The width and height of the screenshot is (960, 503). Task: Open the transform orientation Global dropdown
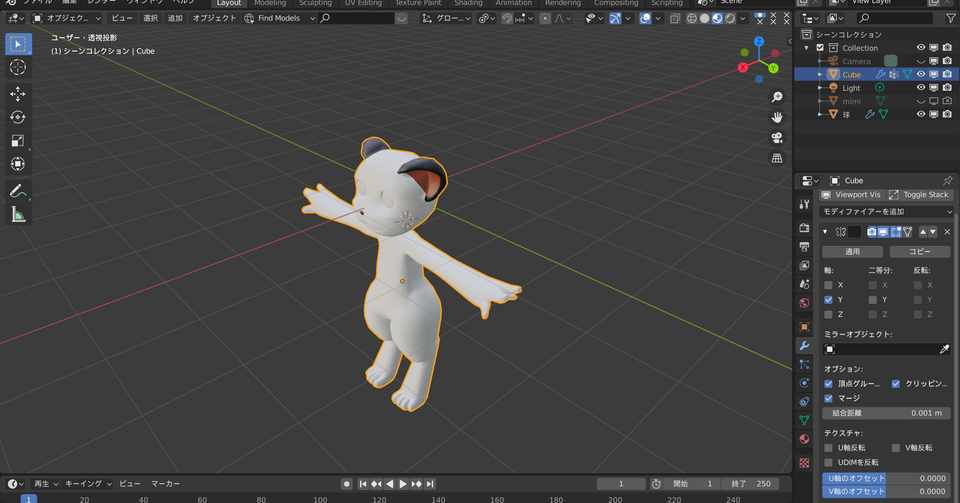[x=447, y=18]
